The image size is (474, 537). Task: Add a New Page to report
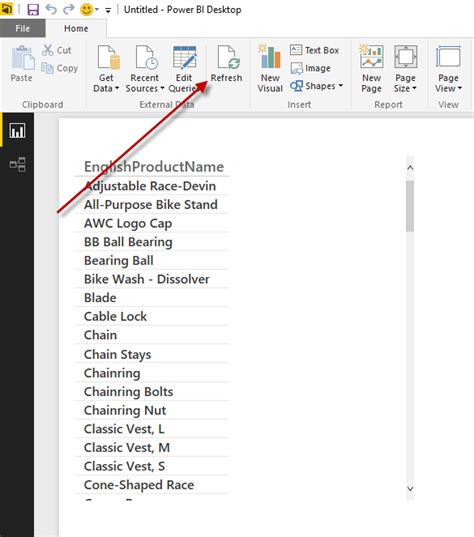(x=371, y=68)
